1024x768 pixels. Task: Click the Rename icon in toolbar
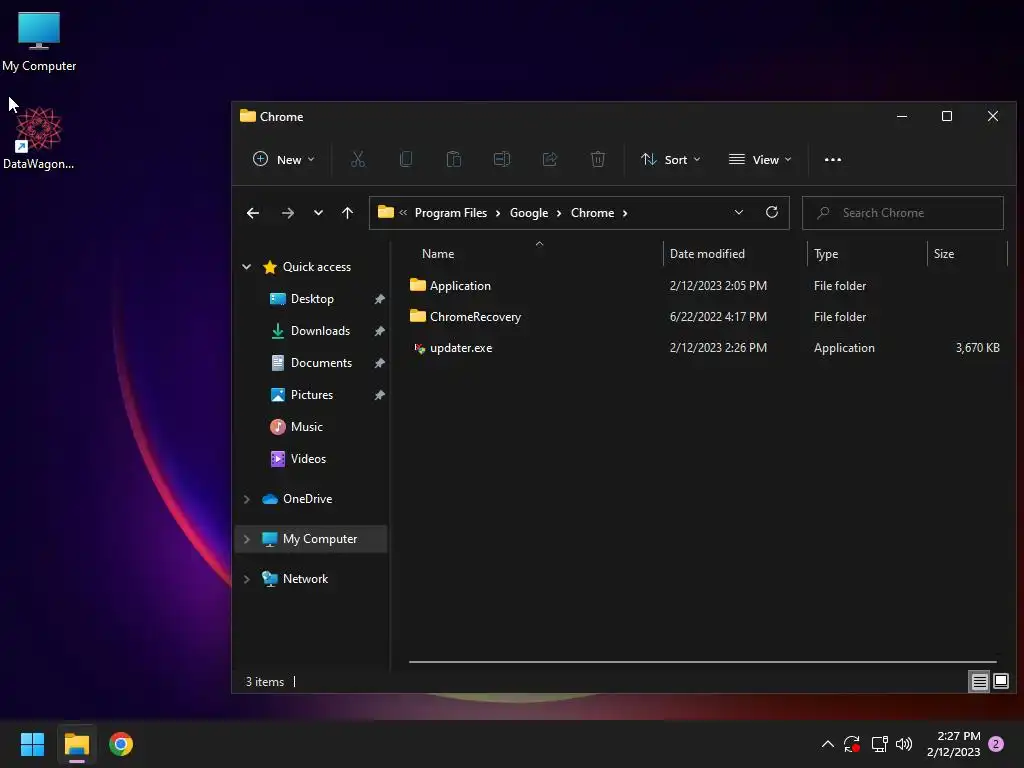(502, 159)
